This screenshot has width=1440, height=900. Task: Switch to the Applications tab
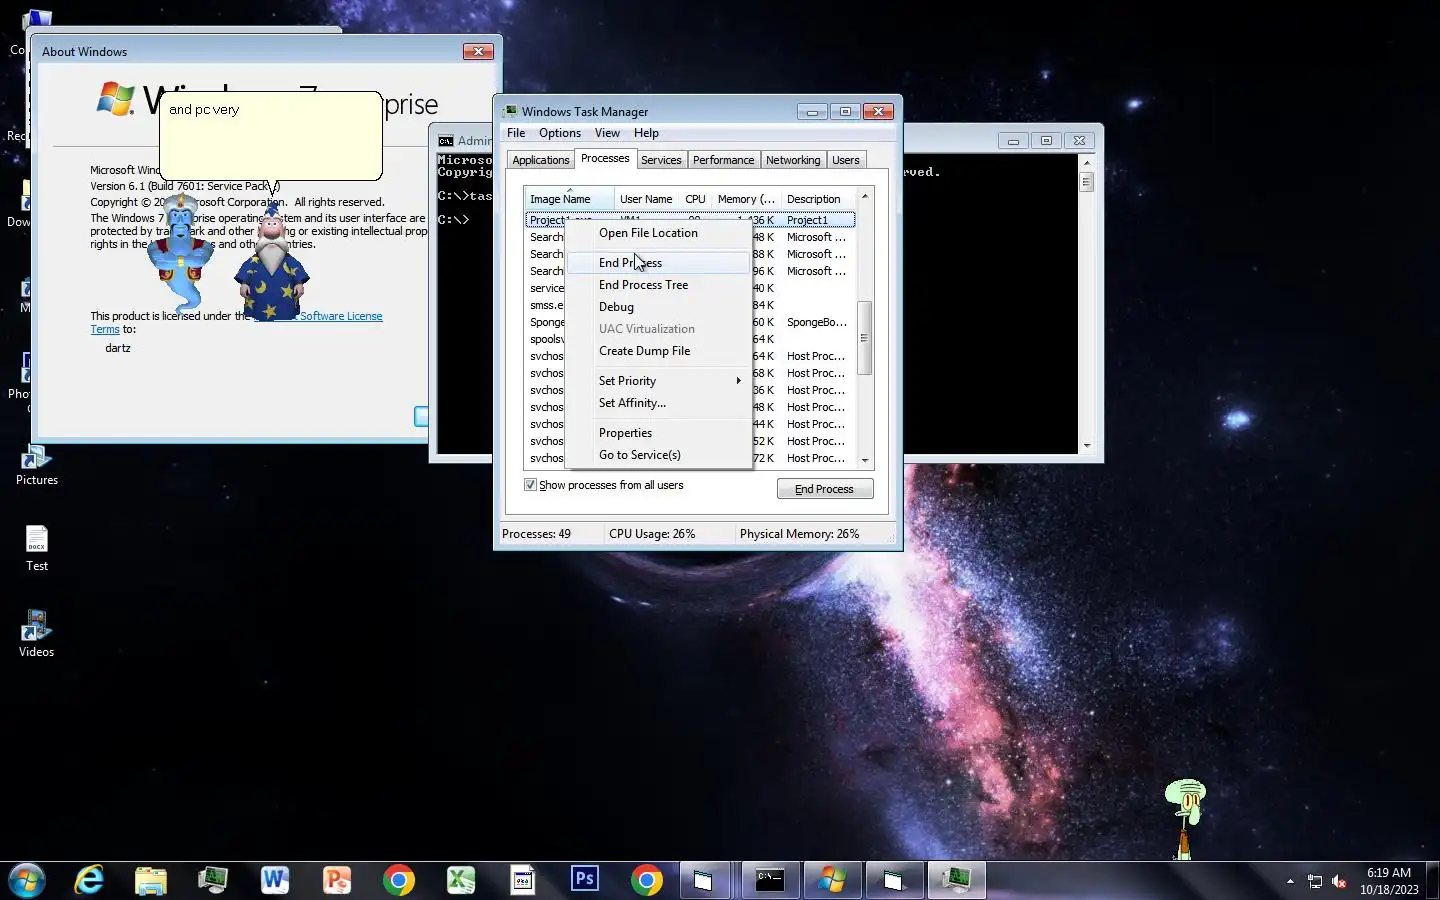[540, 160]
